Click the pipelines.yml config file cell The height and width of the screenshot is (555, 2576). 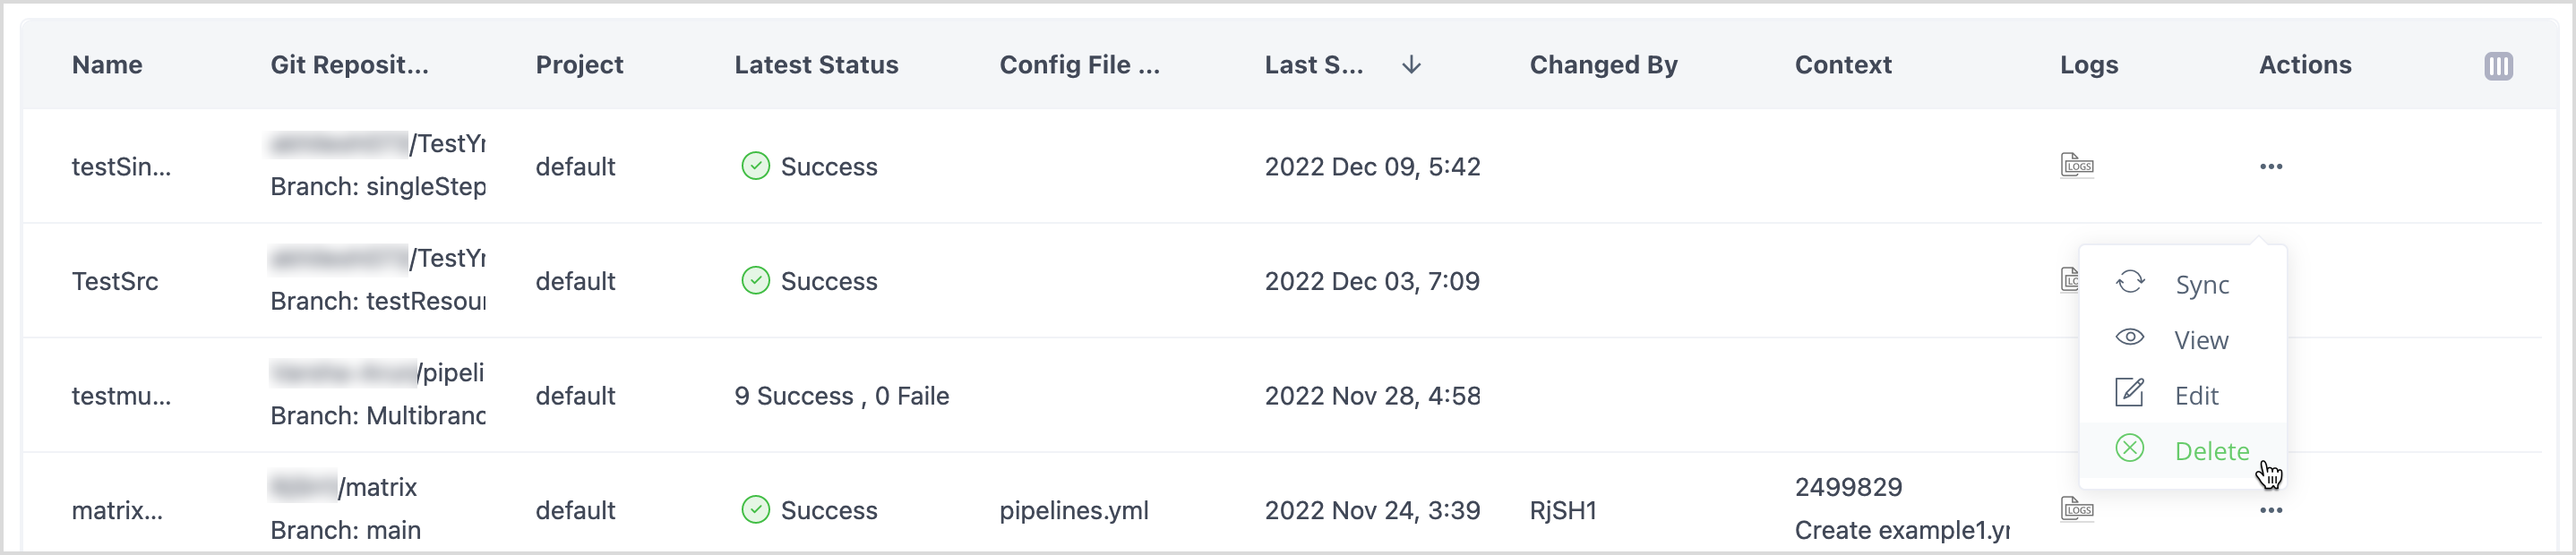[x=1073, y=510]
